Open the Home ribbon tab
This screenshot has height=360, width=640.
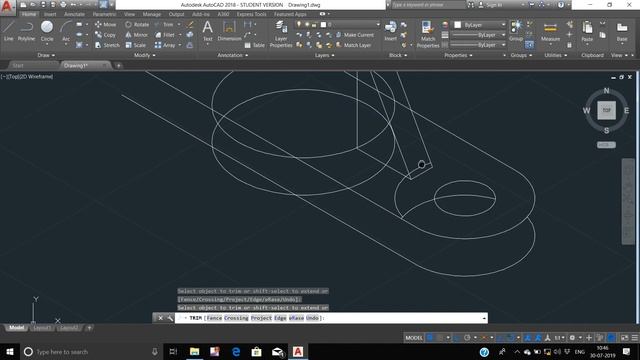coord(29,14)
